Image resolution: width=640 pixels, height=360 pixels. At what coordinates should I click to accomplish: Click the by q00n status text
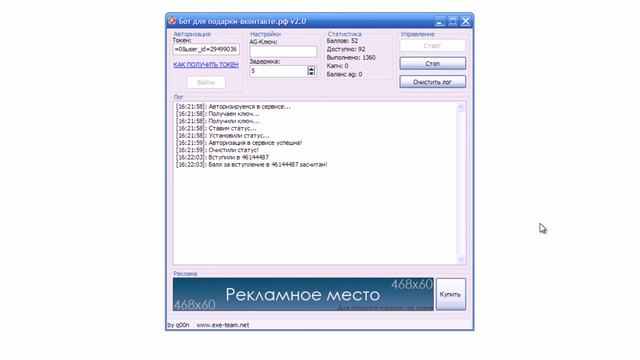click(x=178, y=325)
